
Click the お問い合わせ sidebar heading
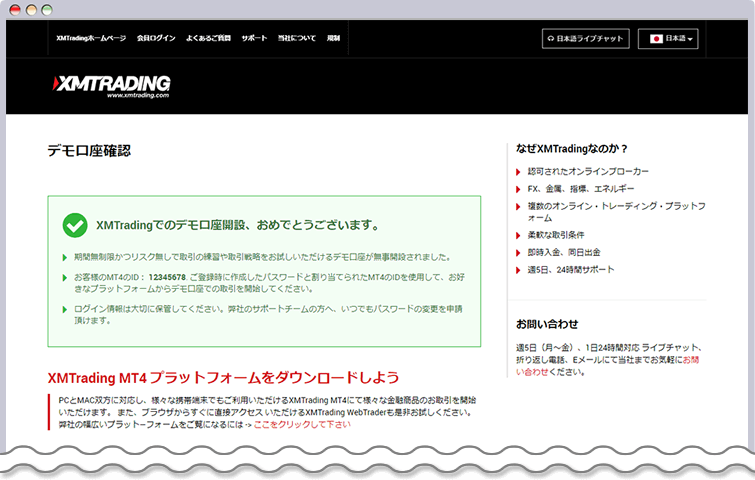coord(547,324)
